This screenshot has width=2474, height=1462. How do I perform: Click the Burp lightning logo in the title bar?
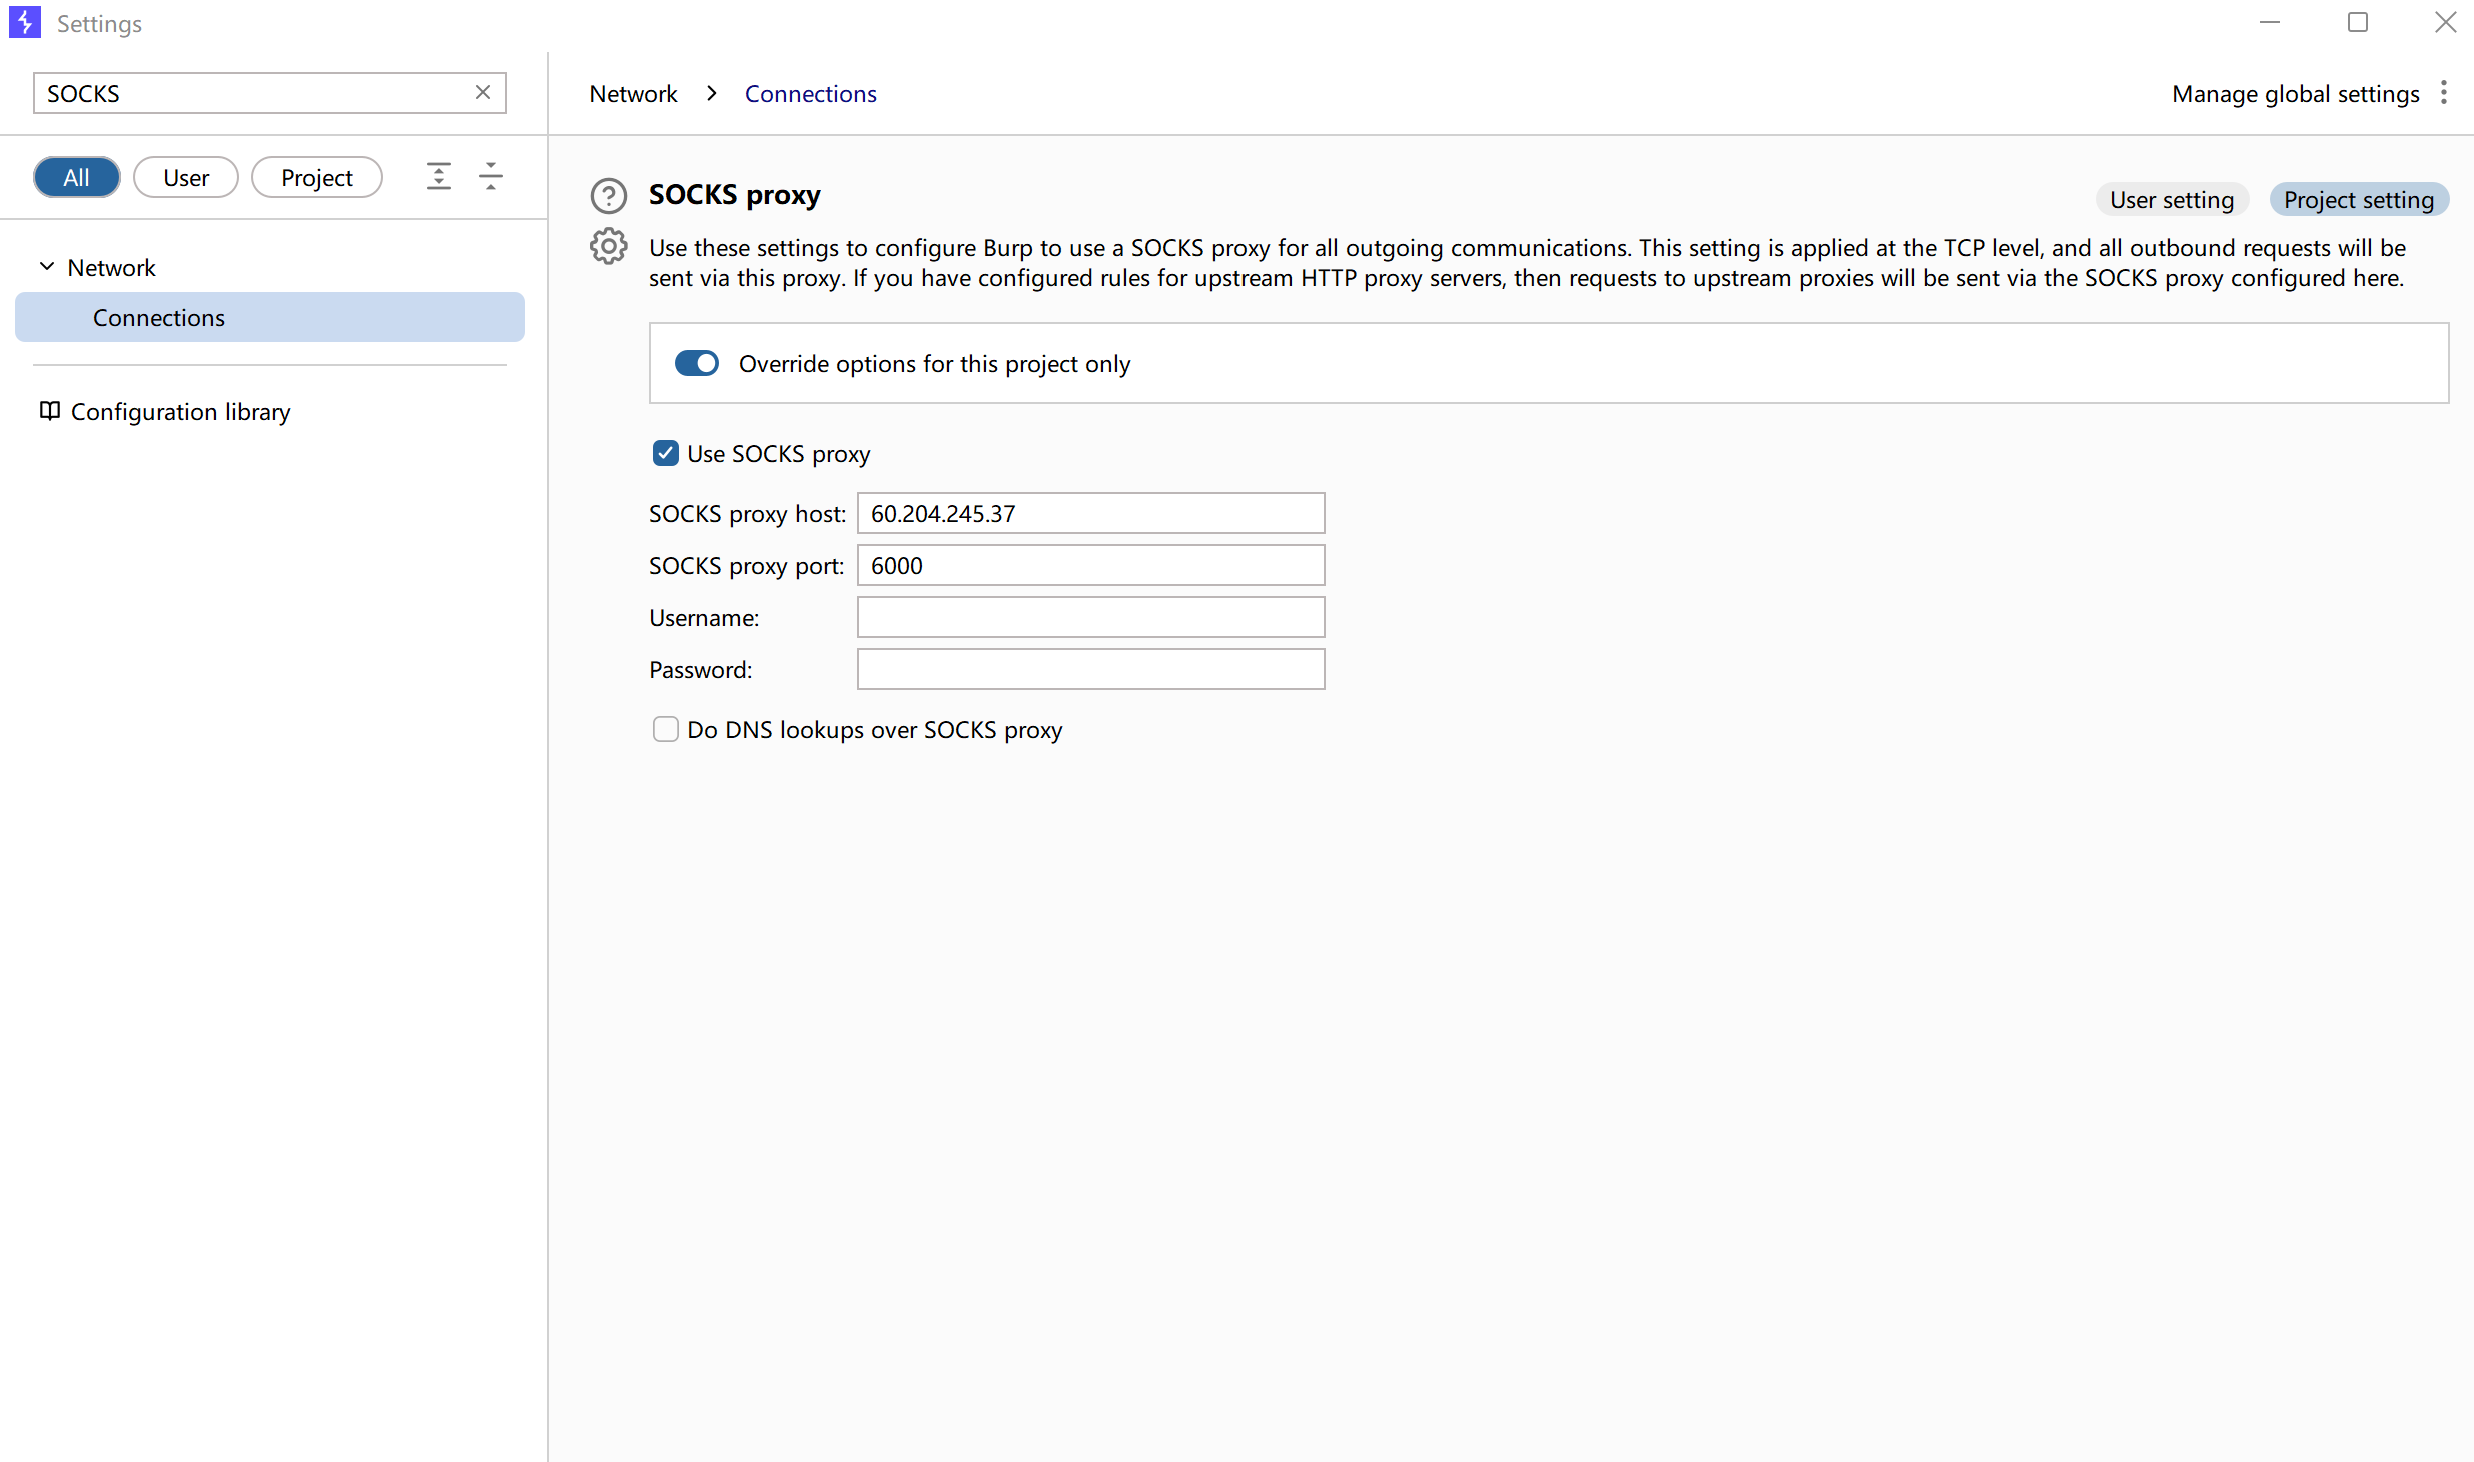(24, 22)
